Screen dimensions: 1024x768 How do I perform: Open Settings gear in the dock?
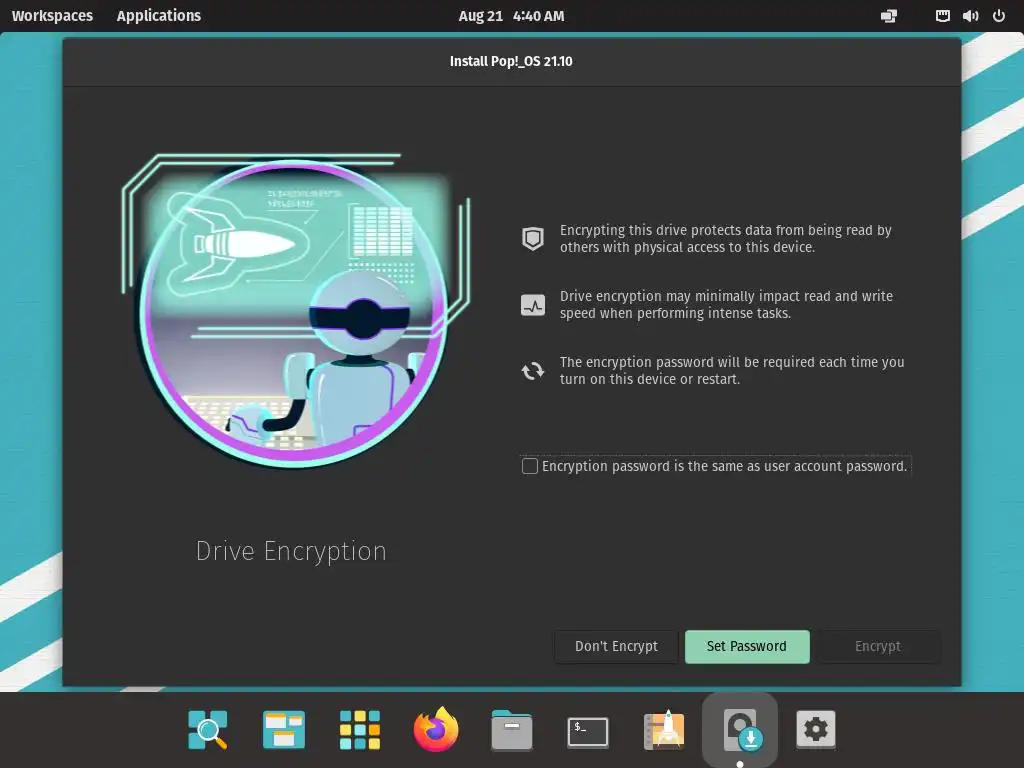[x=816, y=729]
